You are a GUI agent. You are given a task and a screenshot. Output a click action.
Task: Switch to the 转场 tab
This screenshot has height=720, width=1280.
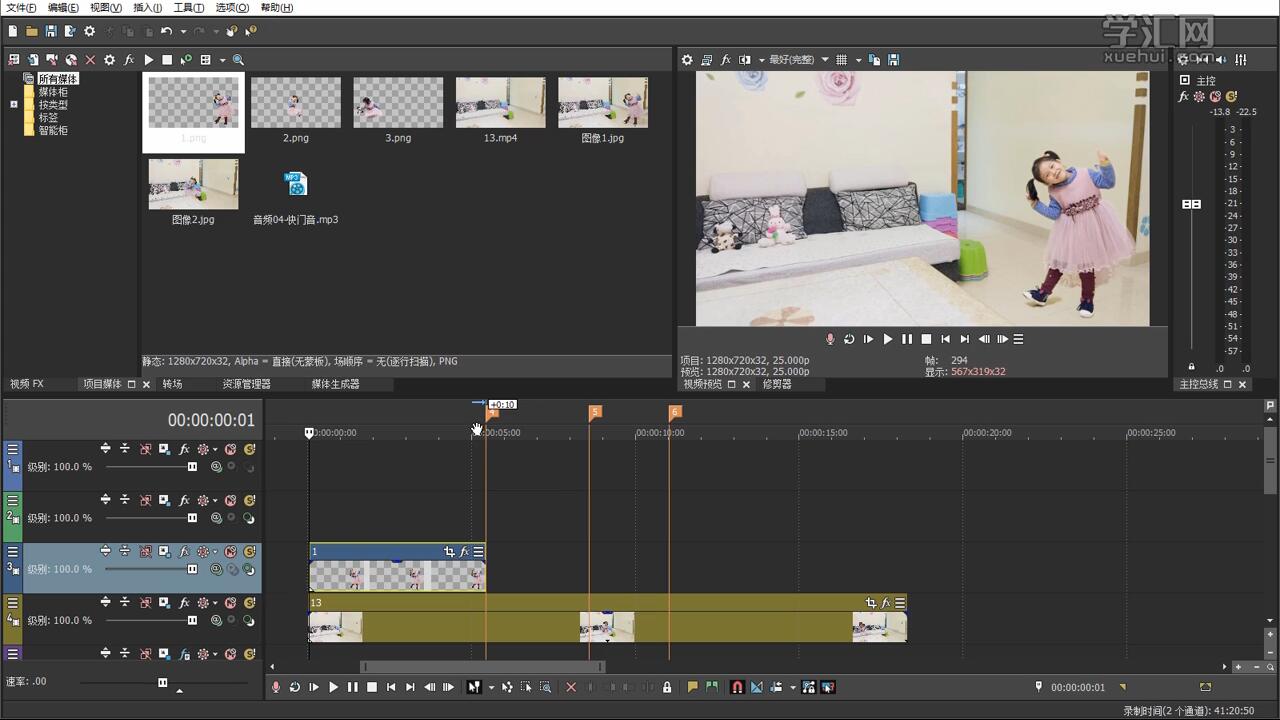point(172,384)
